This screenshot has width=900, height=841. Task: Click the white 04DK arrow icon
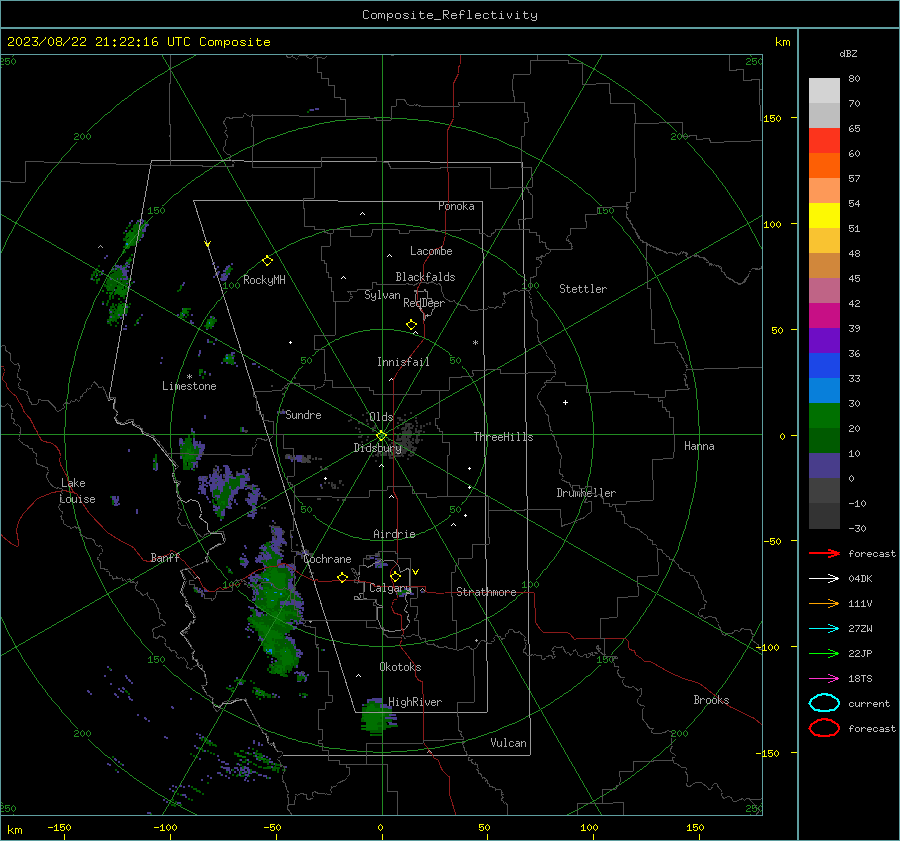pyautogui.click(x=824, y=578)
